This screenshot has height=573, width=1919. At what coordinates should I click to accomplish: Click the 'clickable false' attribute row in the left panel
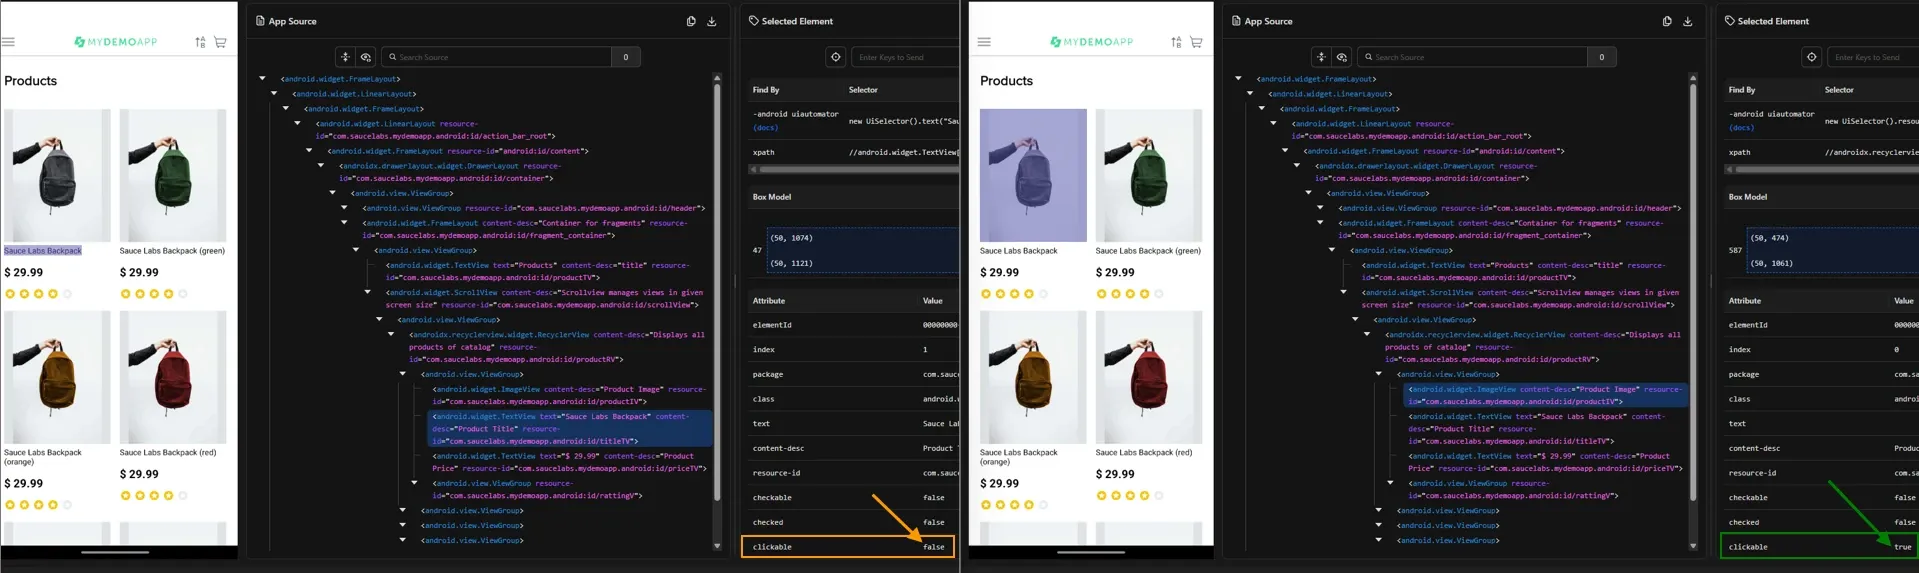tap(848, 547)
